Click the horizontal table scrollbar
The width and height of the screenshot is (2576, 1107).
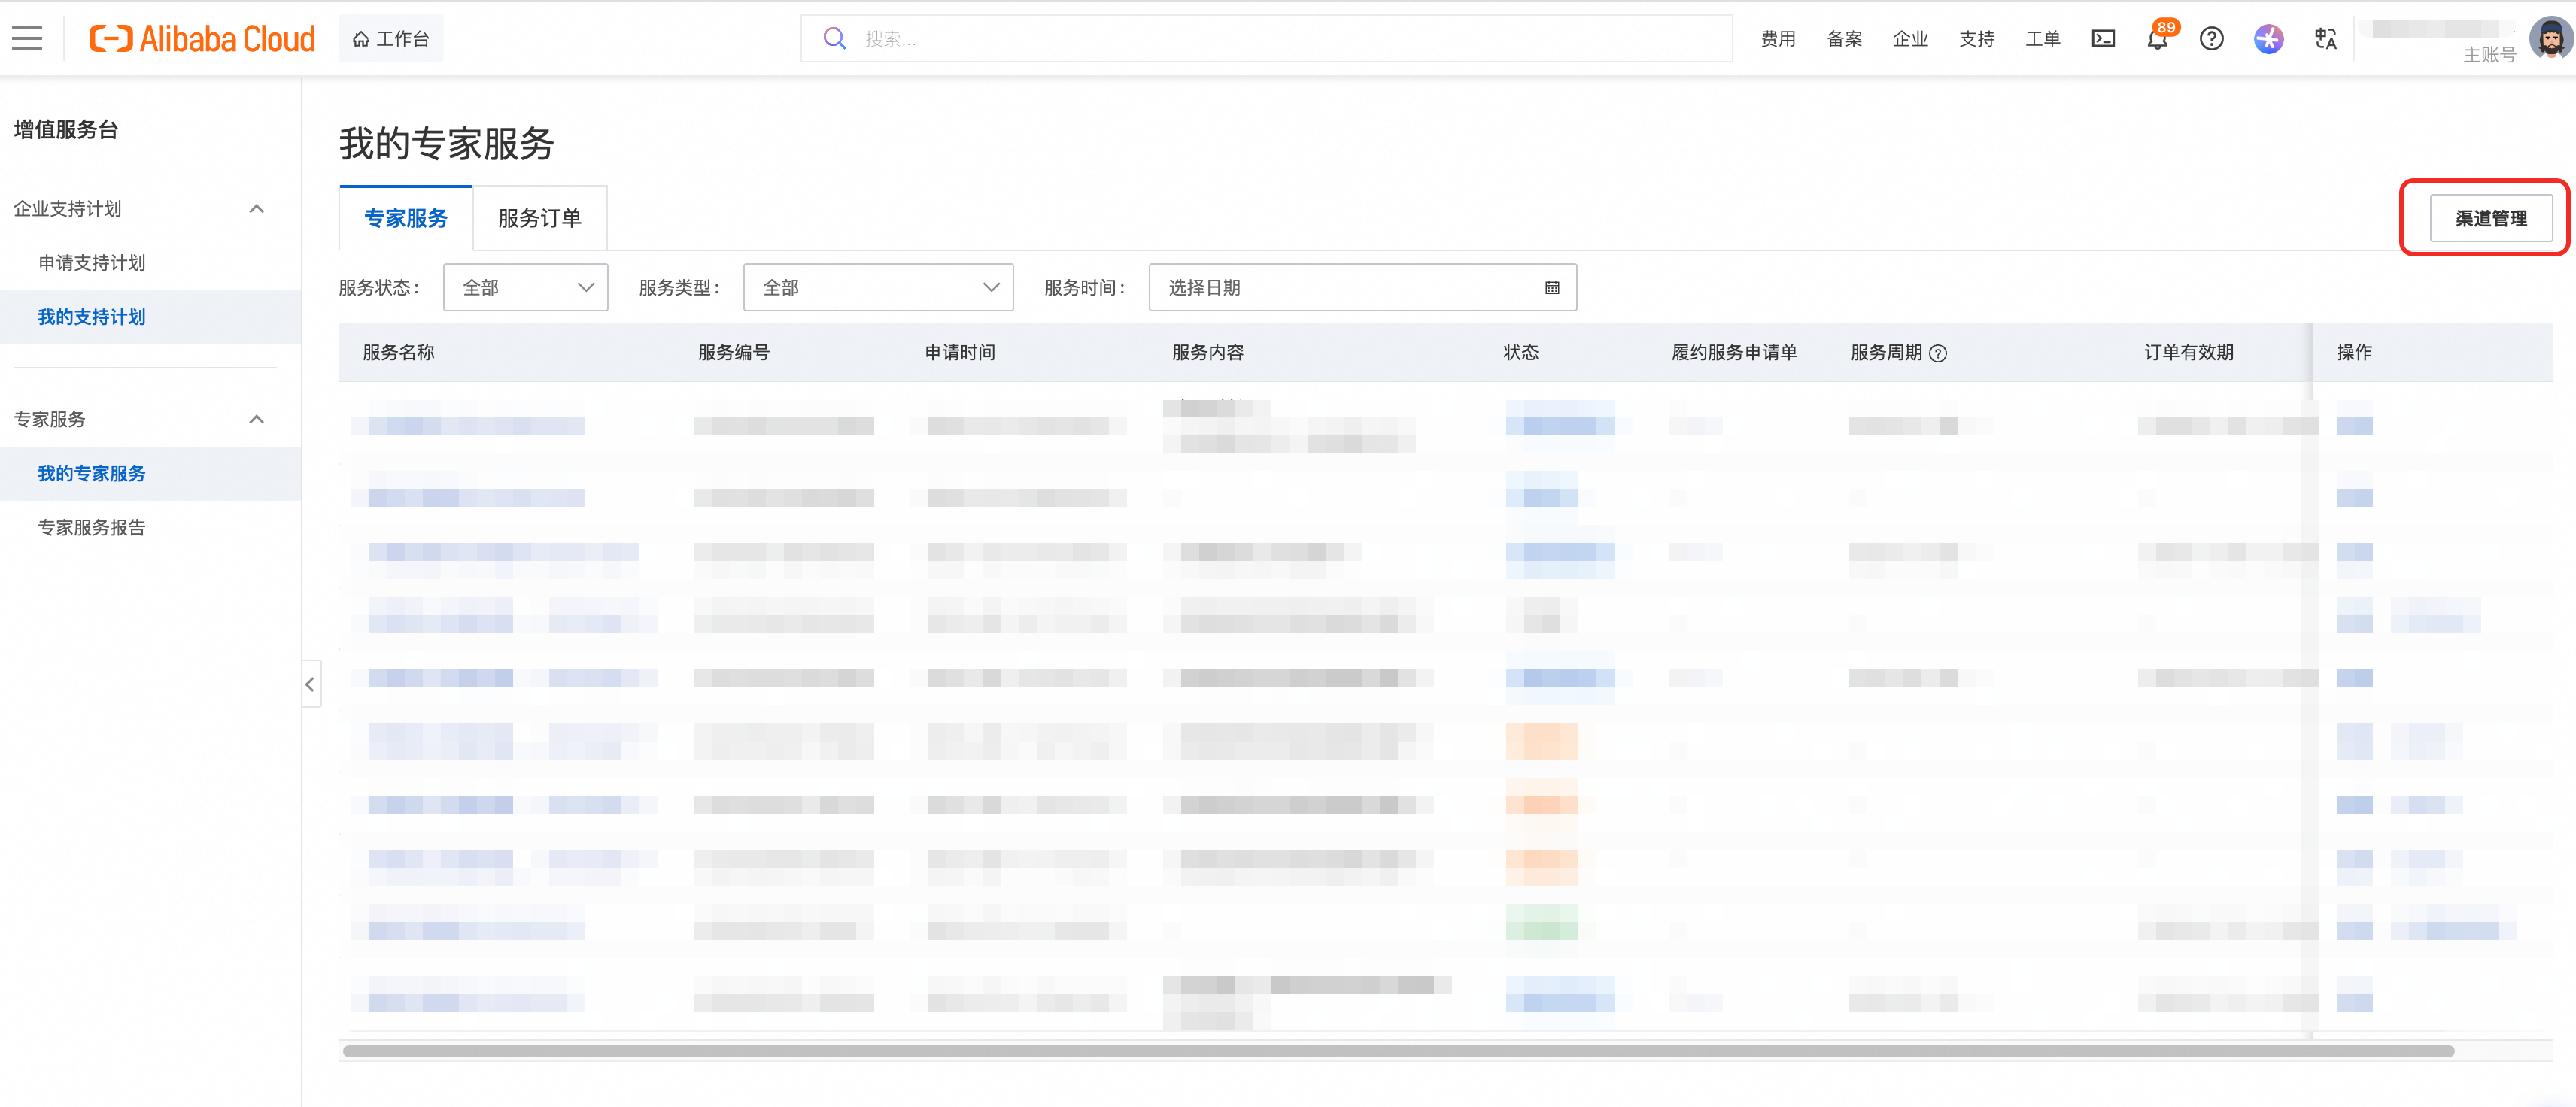1397,1051
